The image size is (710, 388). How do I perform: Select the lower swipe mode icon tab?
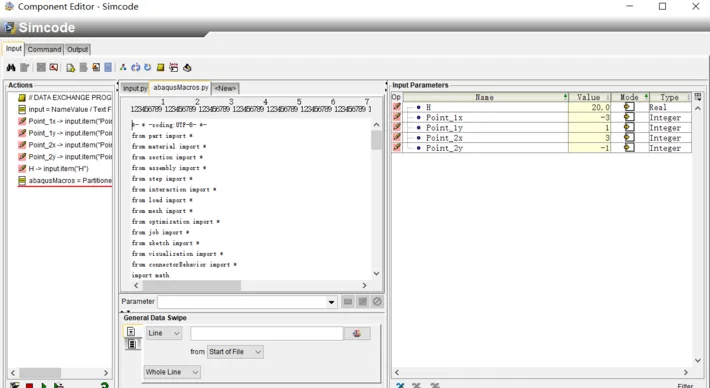pos(132,344)
